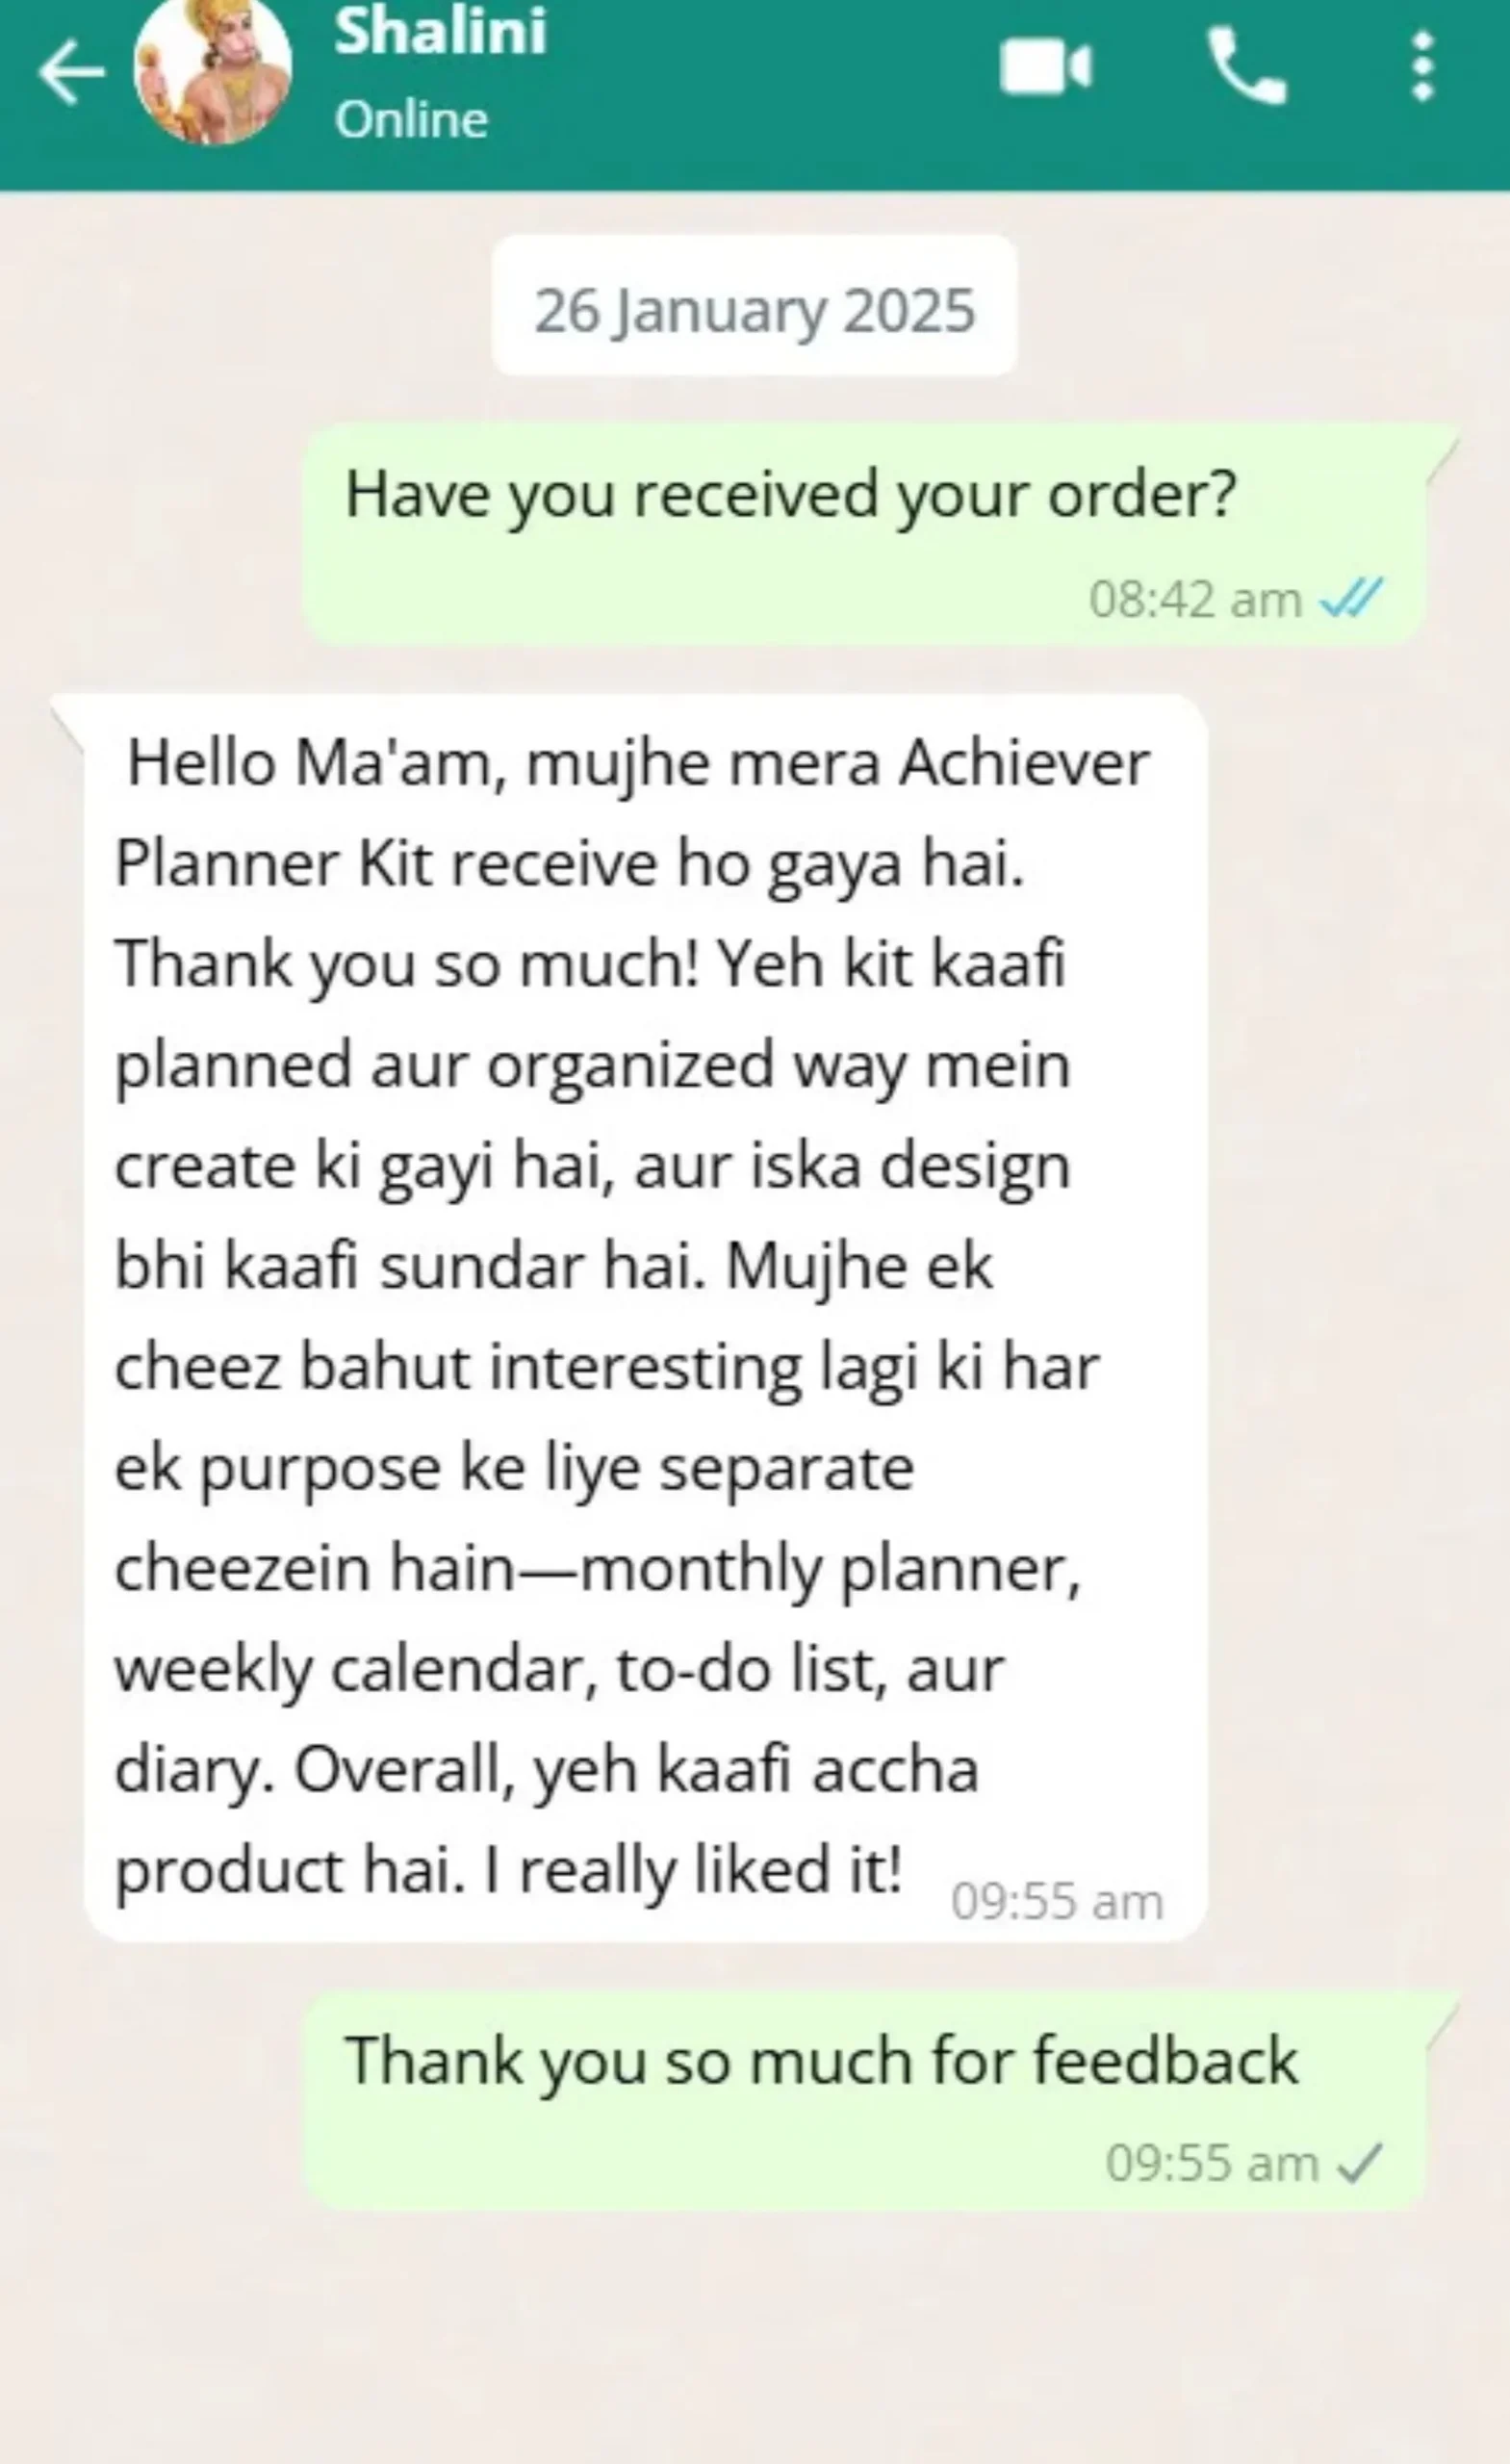The width and height of the screenshot is (1510, 2464).
Task: Tap the contact name Shalini
Action: coord(440,31)
